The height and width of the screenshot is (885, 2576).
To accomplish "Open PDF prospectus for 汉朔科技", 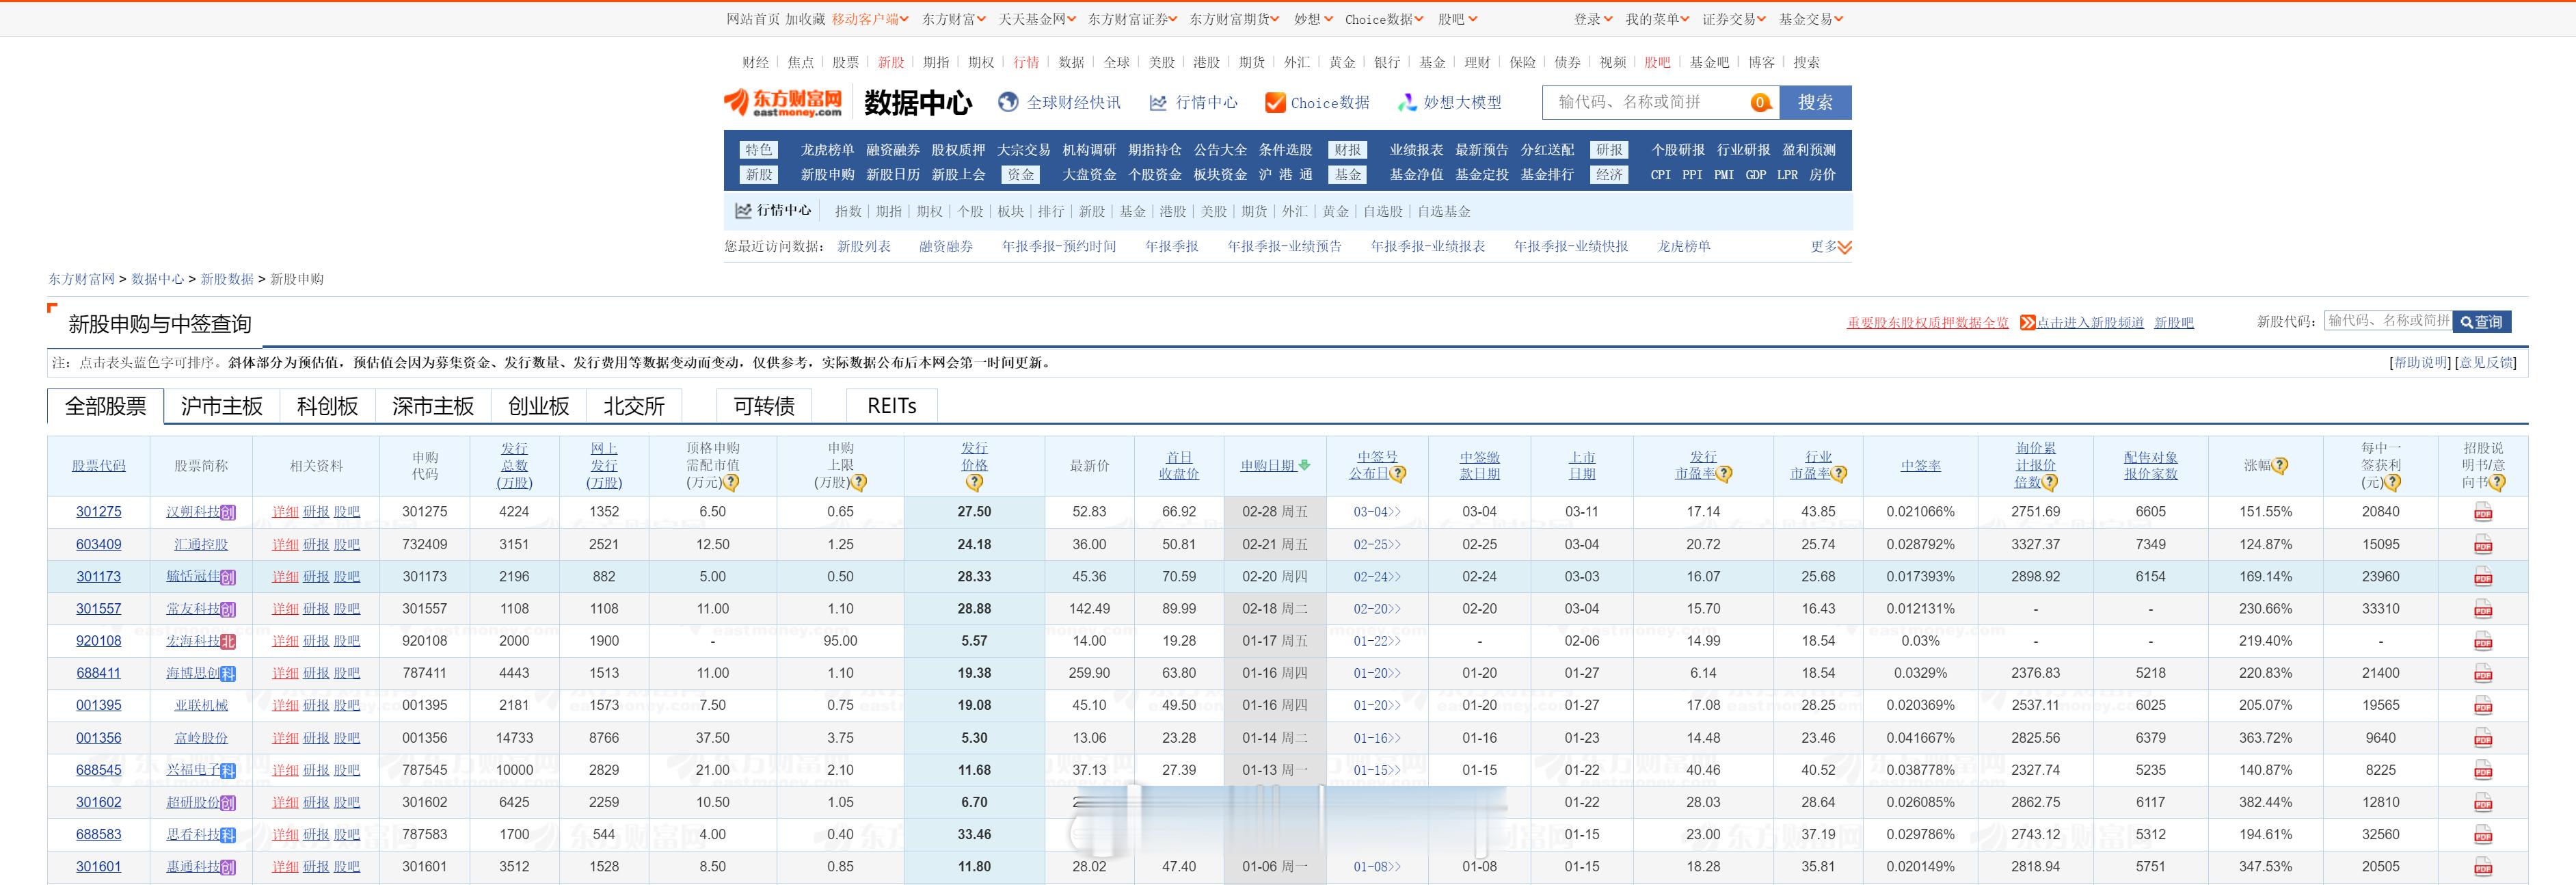I will [x=2482, y=513].
